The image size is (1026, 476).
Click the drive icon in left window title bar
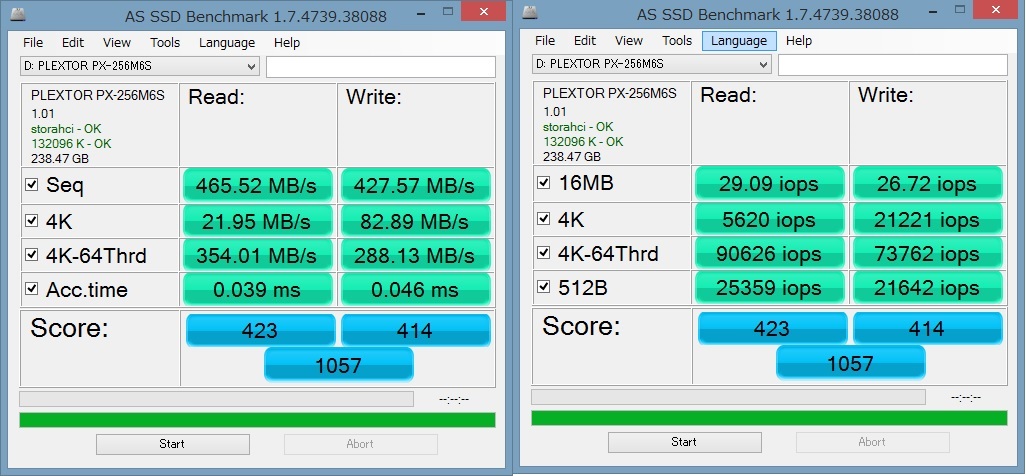click(x=18, y=15)
